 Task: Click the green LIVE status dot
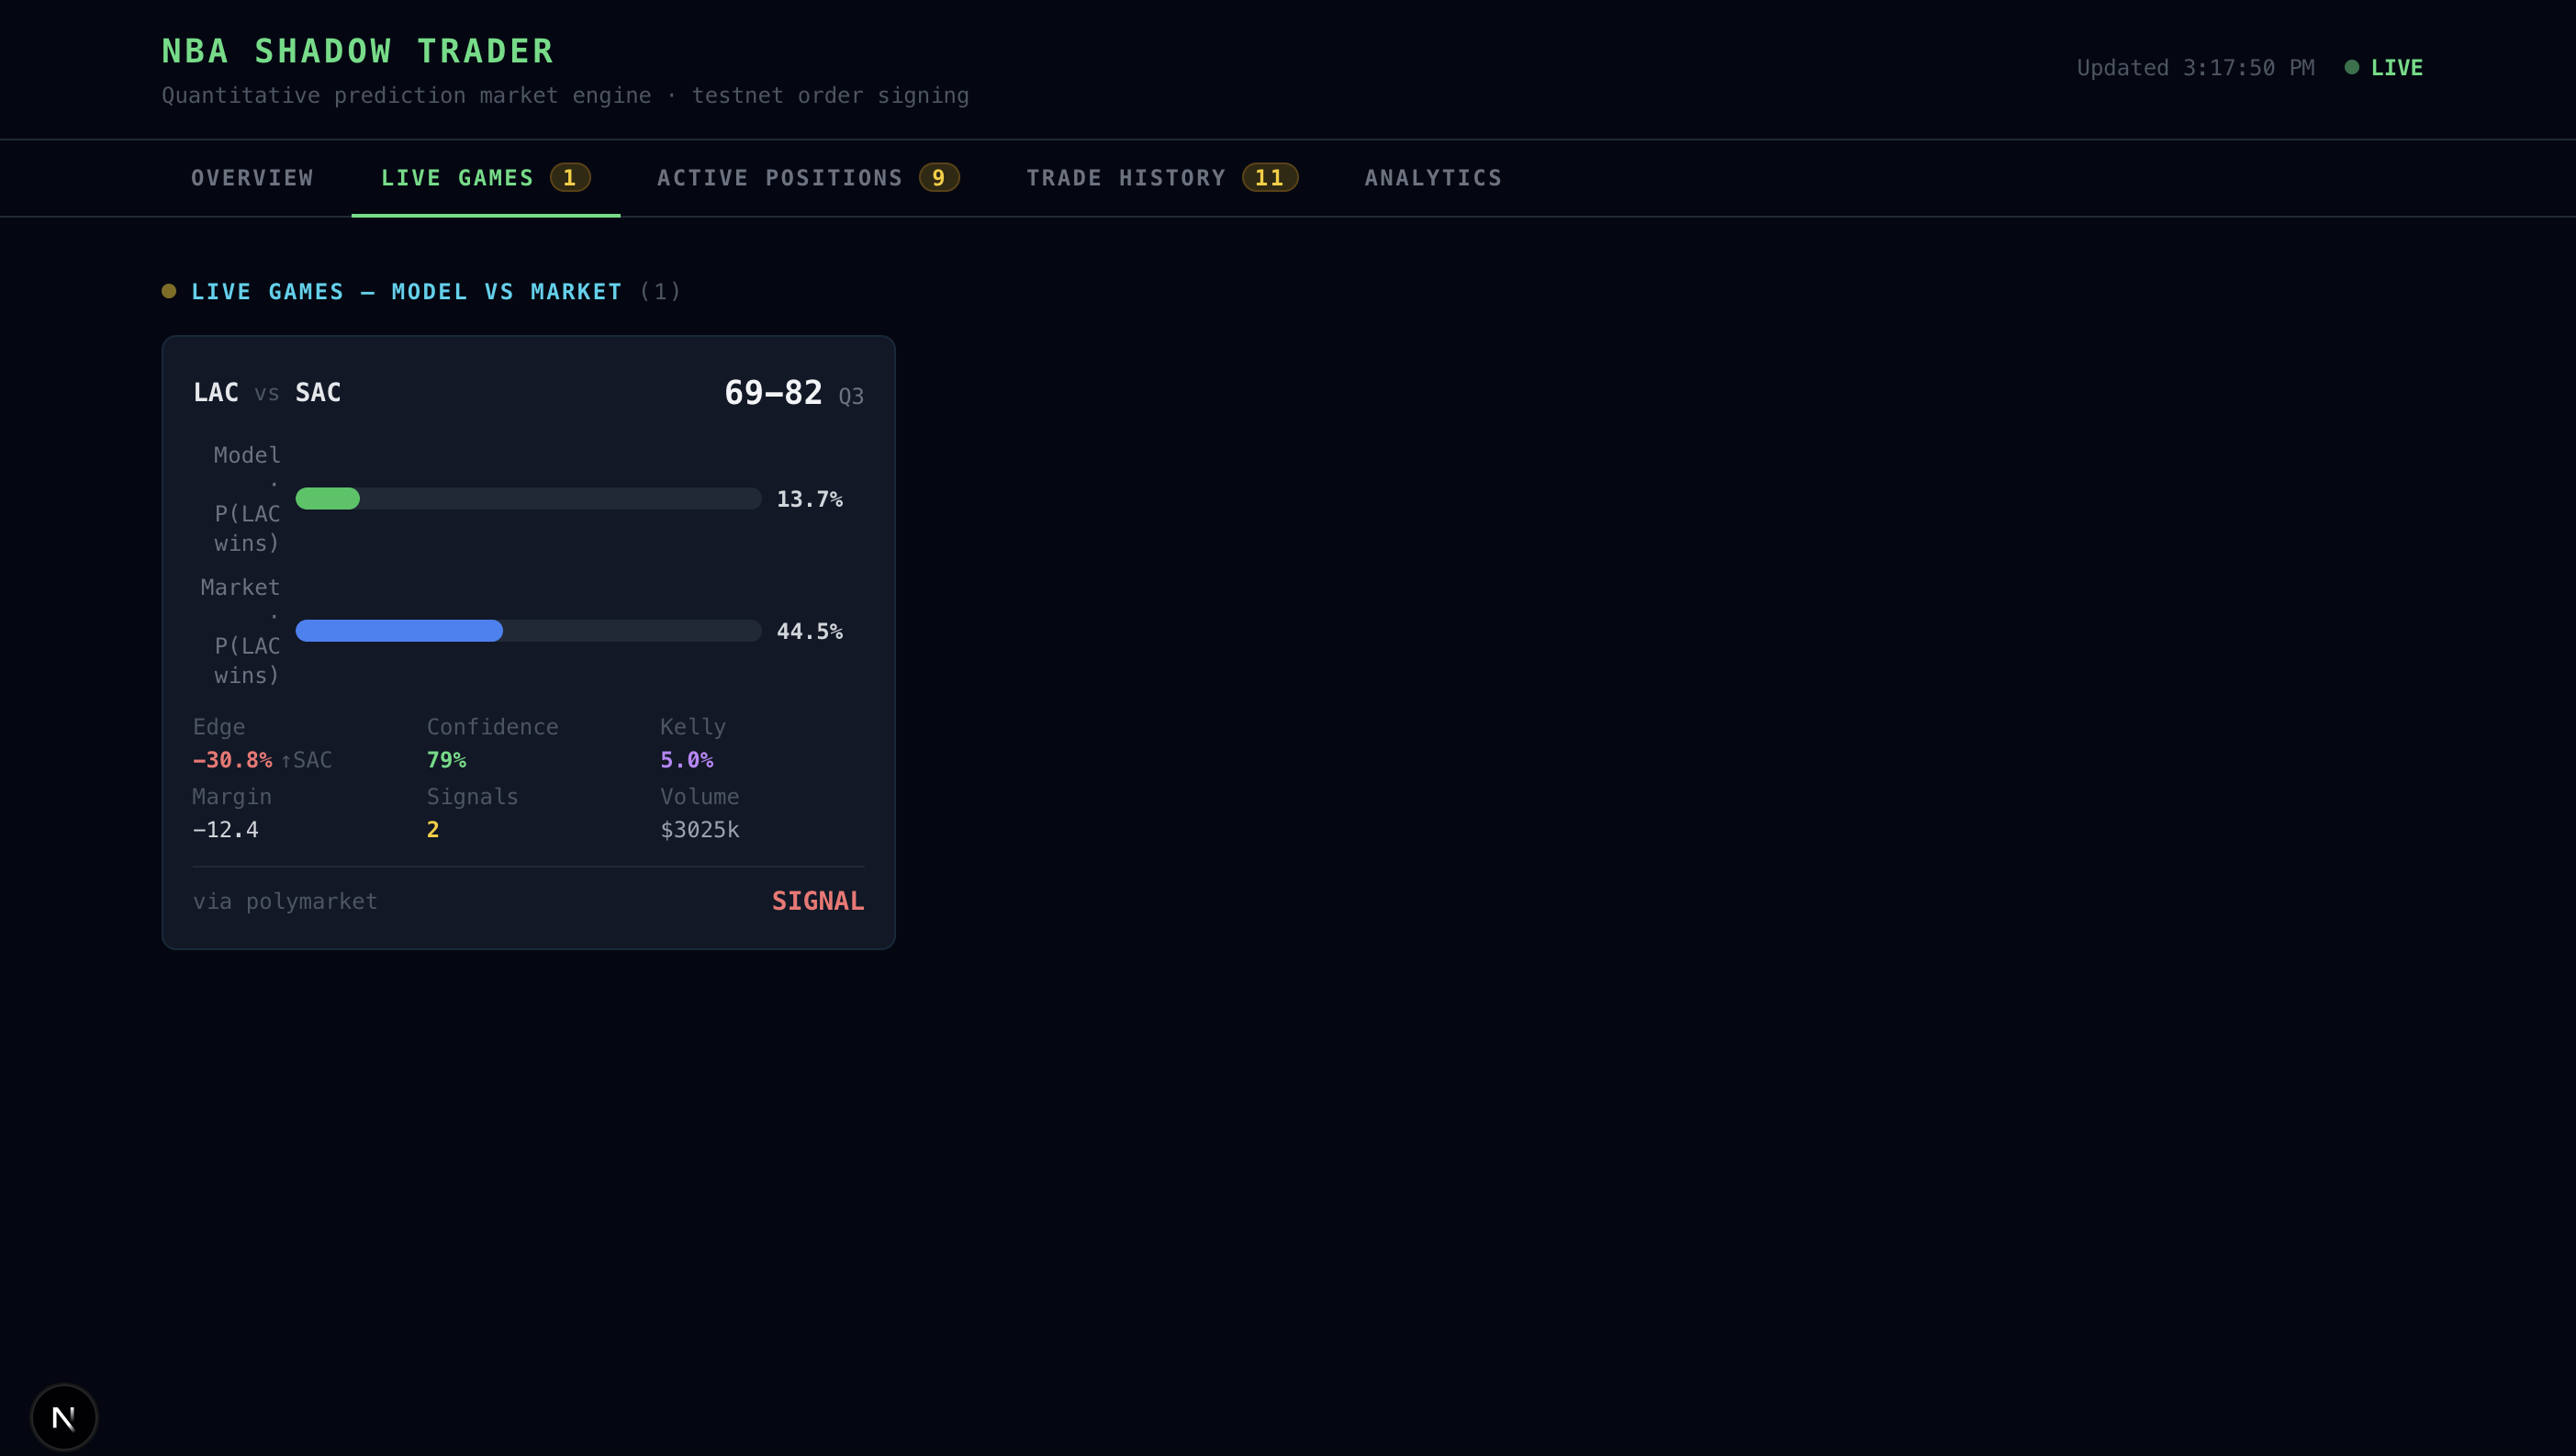(2351, 67)
